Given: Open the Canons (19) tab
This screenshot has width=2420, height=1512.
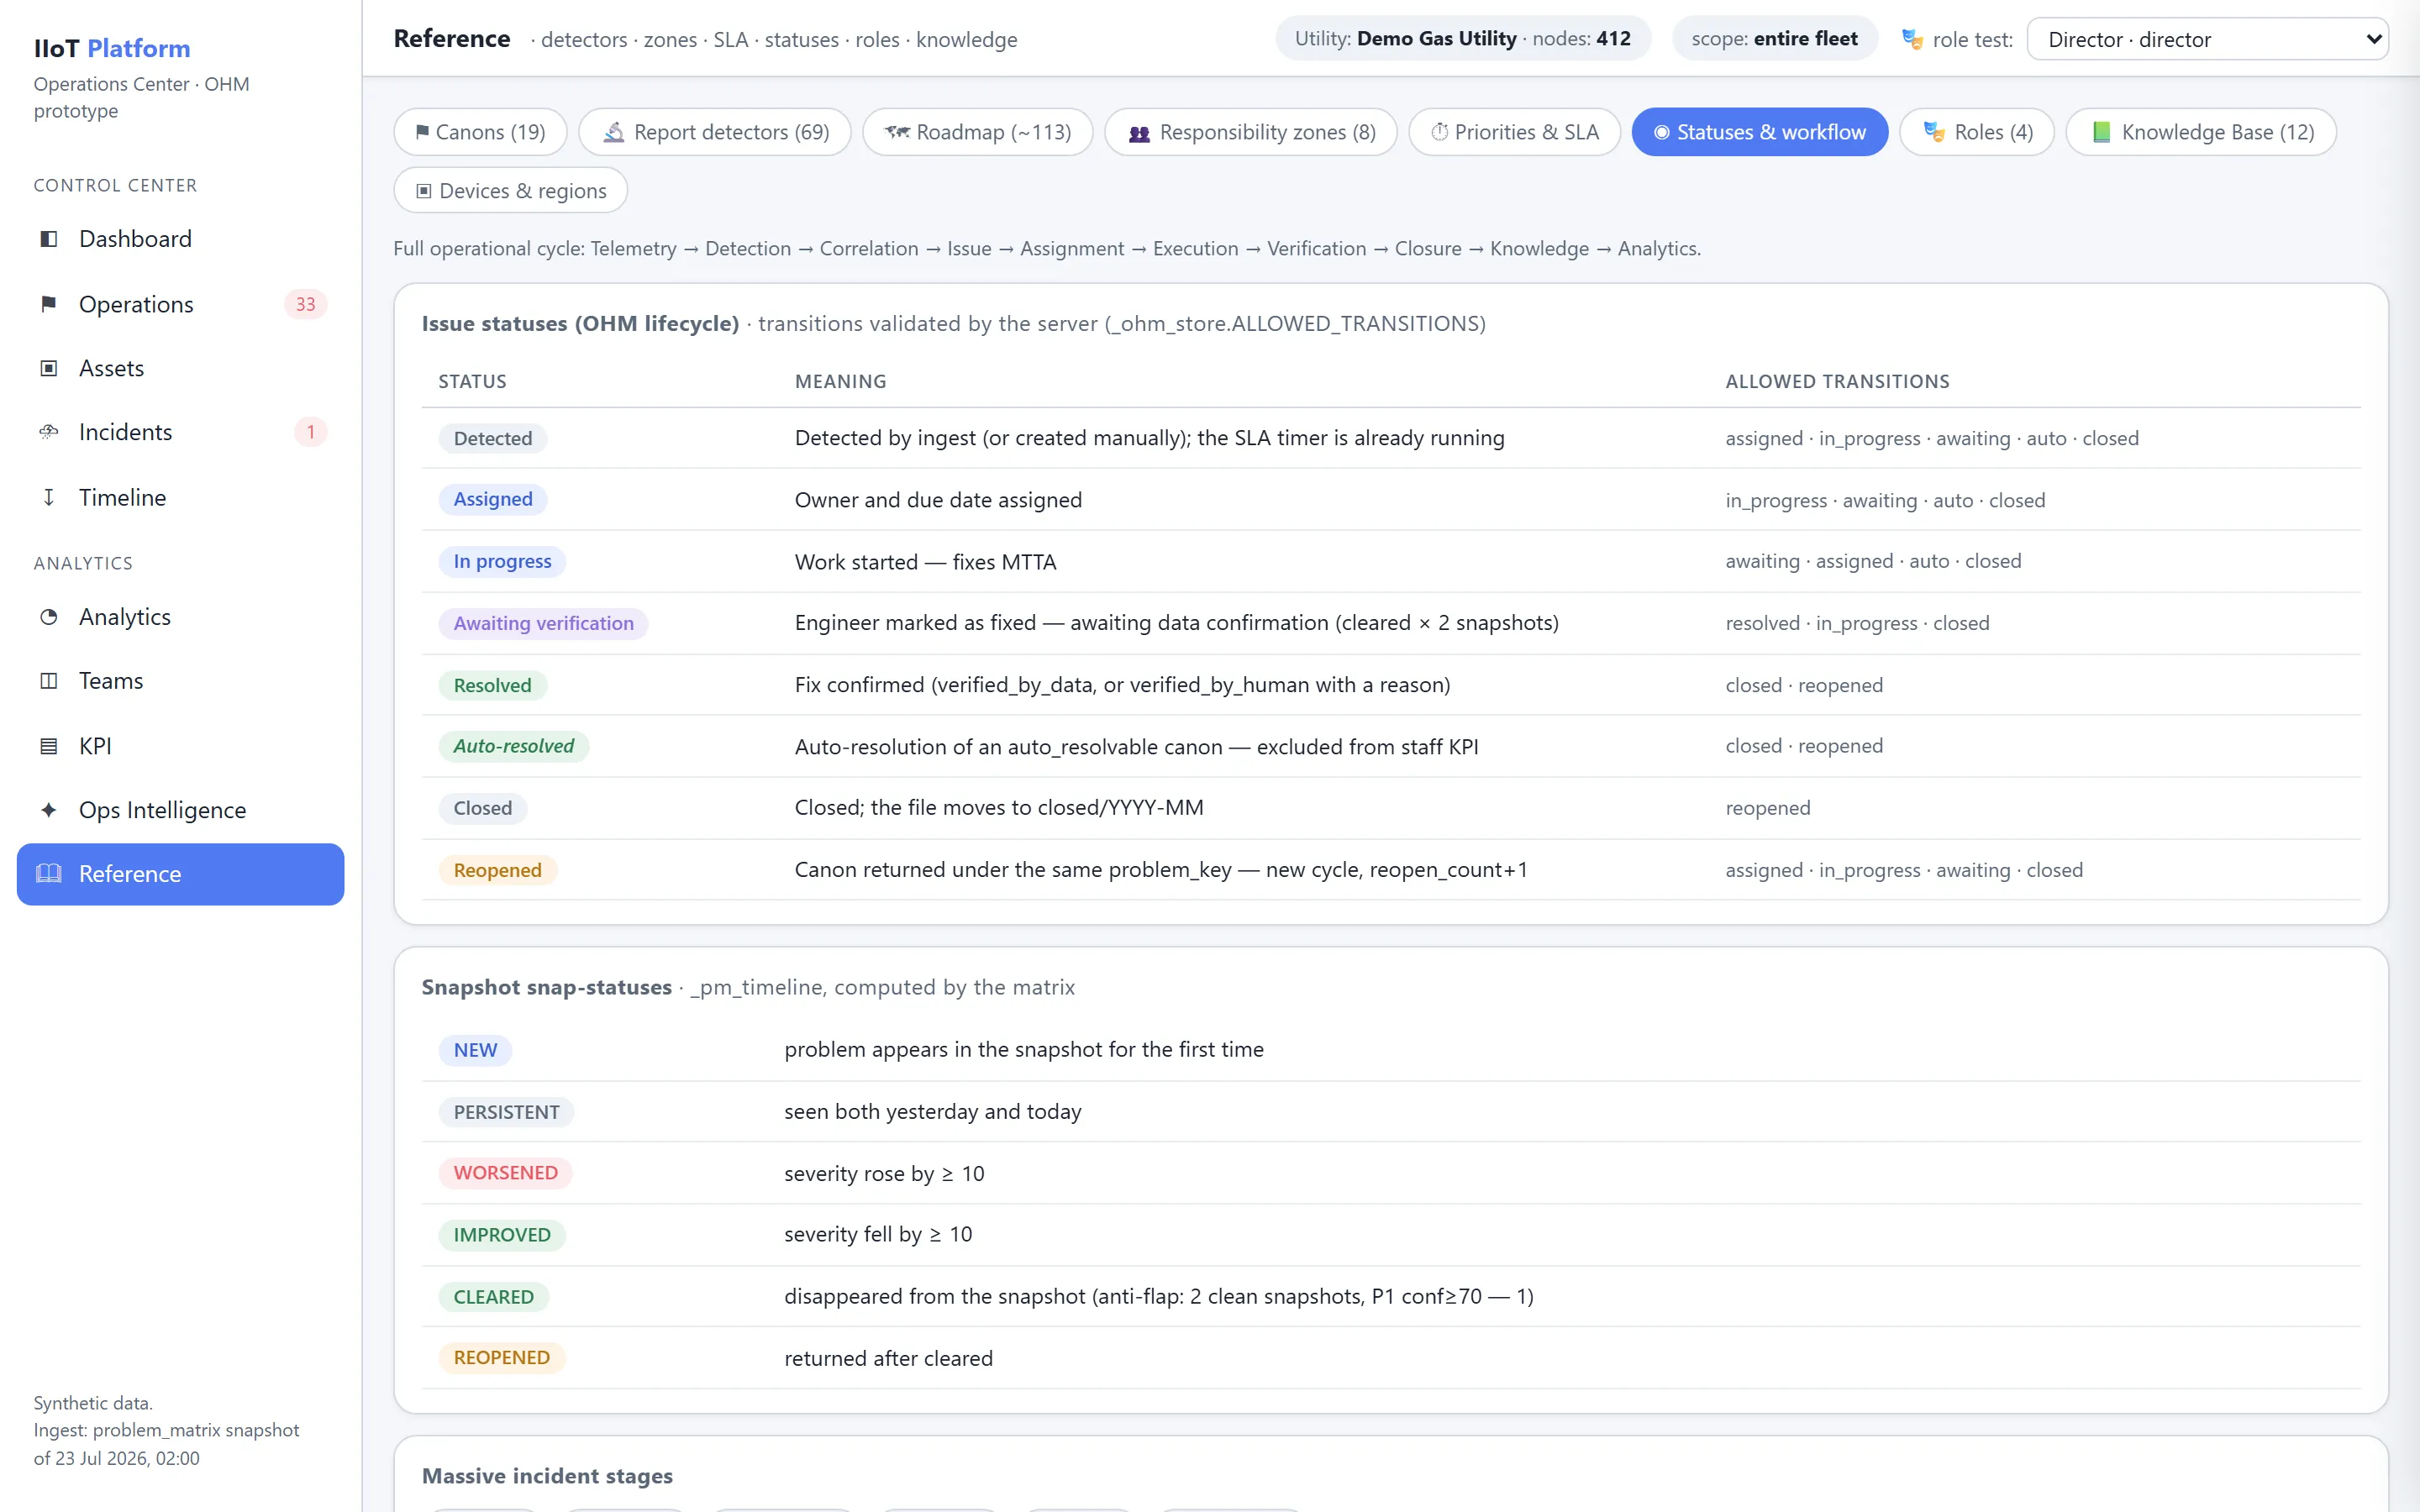Looking at the screenshot, I should [480, 132].
